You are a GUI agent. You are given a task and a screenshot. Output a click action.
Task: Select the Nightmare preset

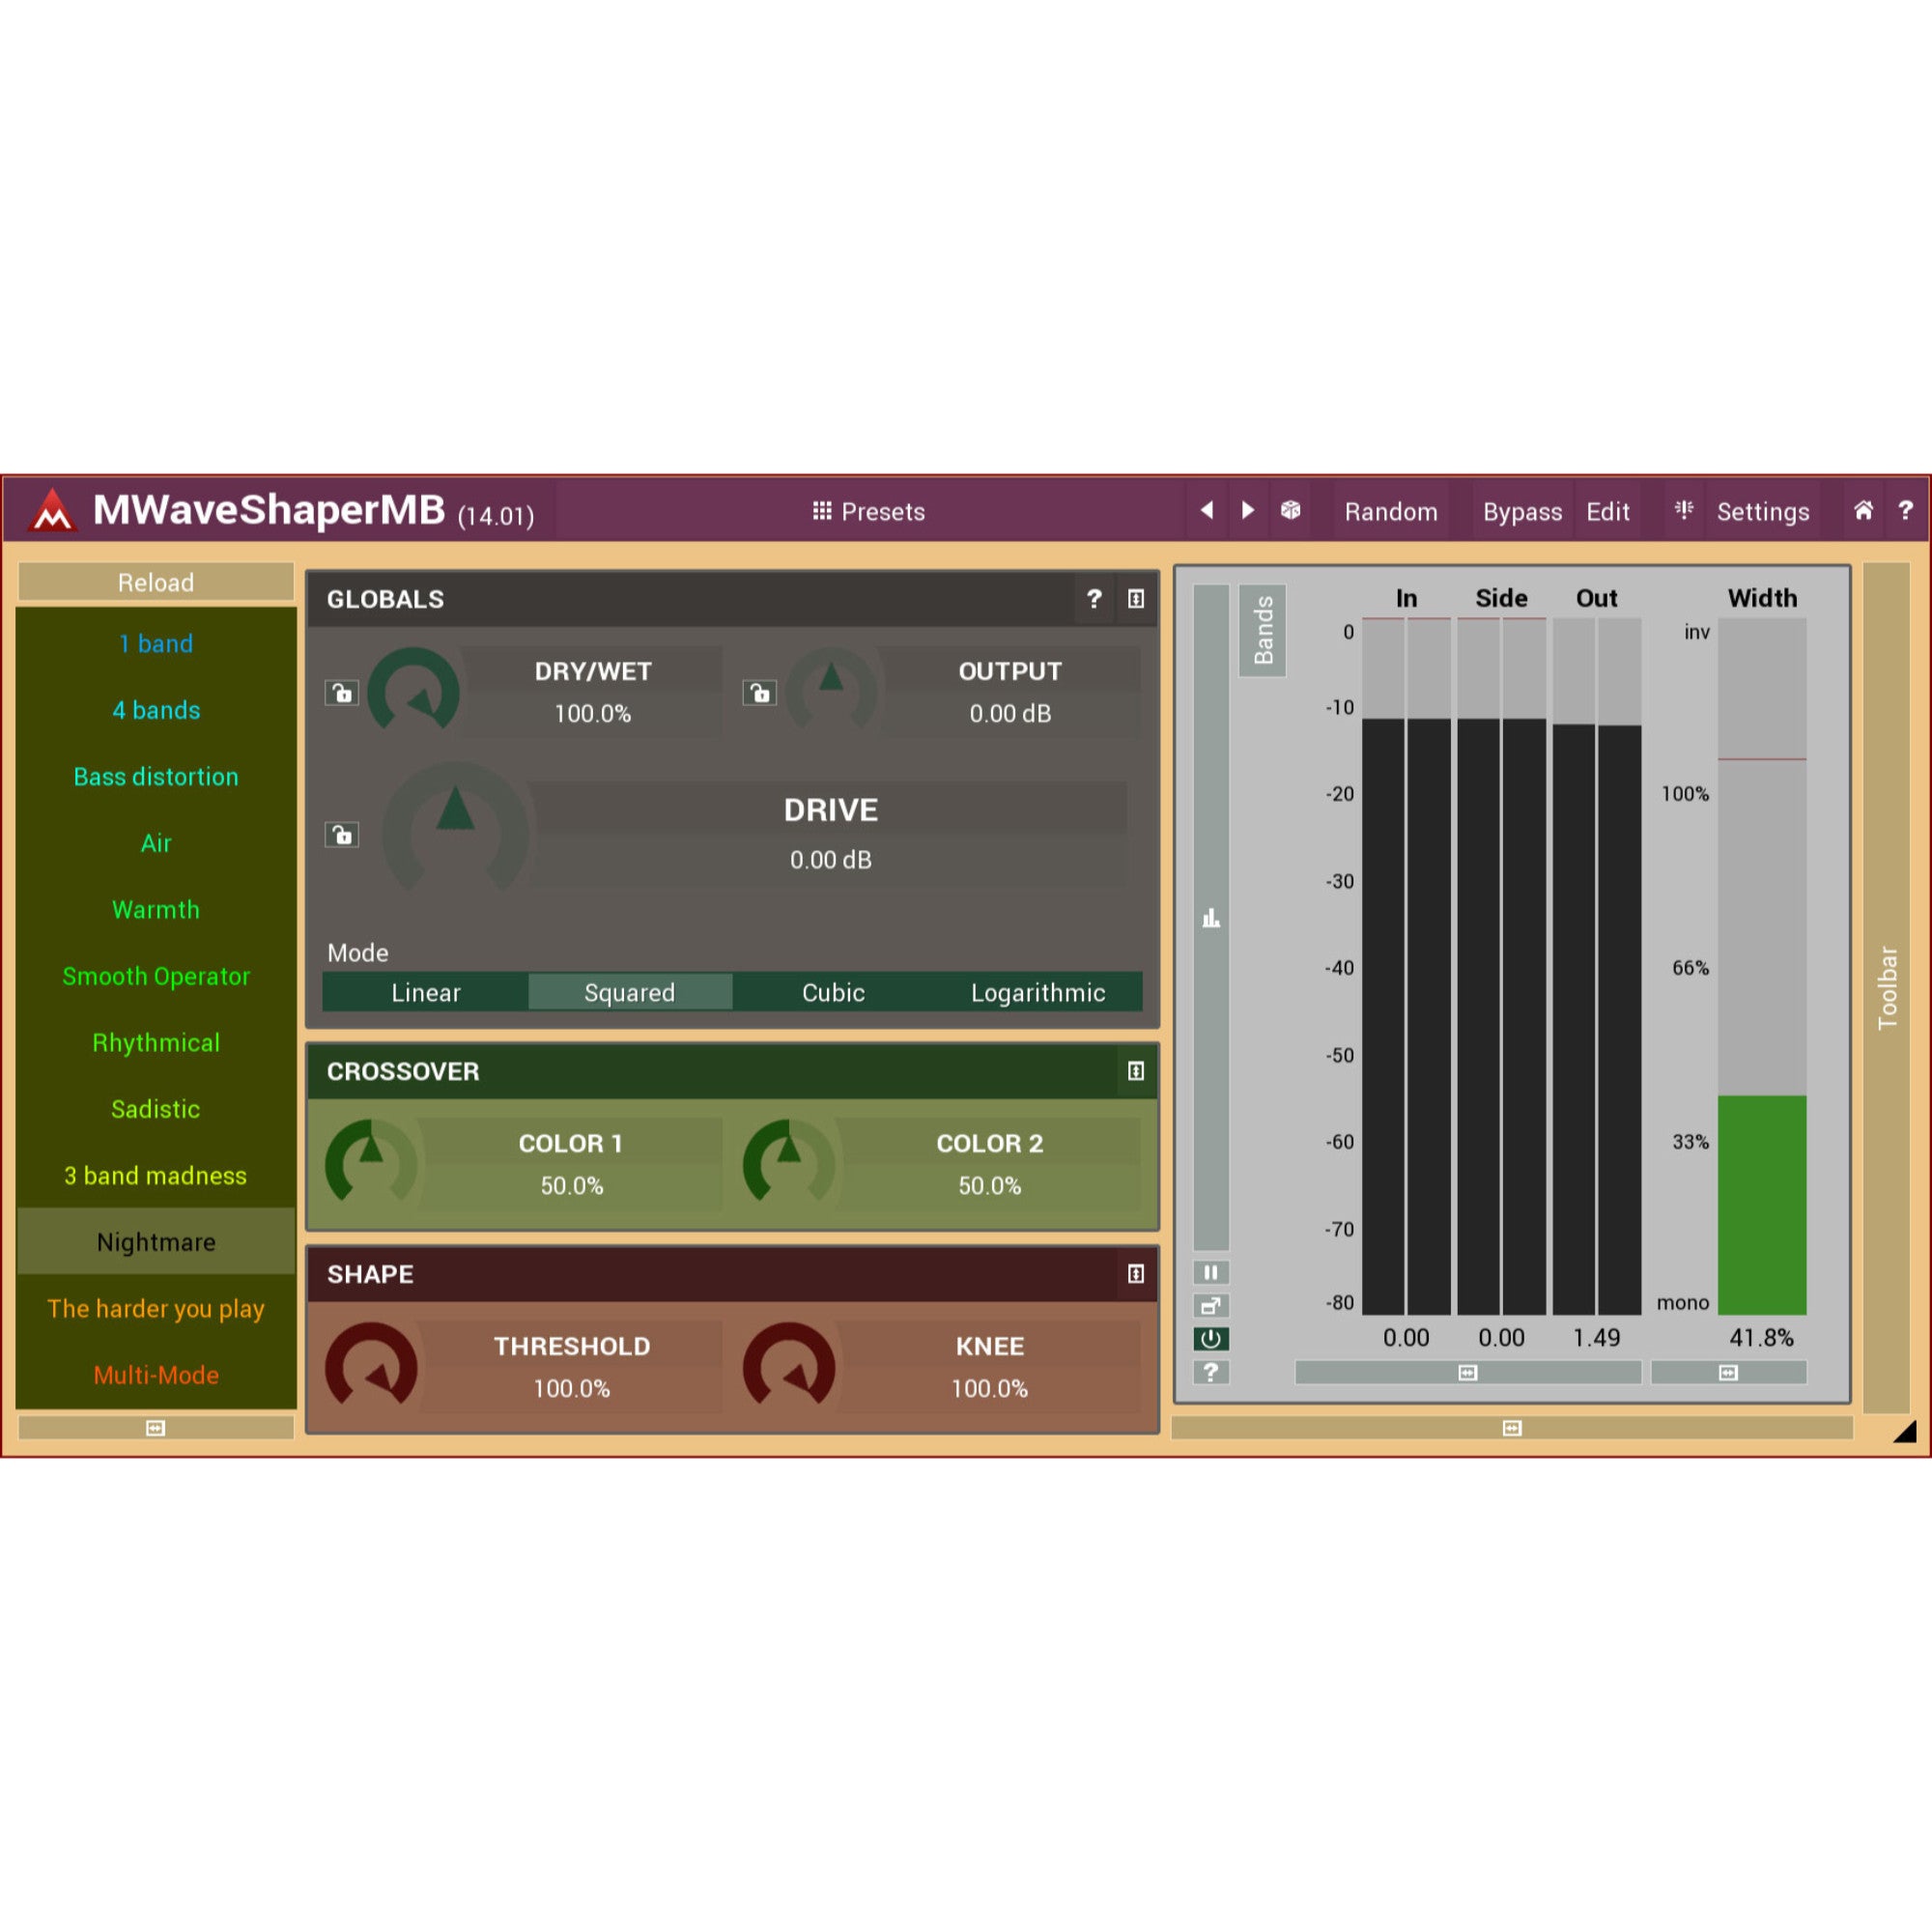[156, 1242]
